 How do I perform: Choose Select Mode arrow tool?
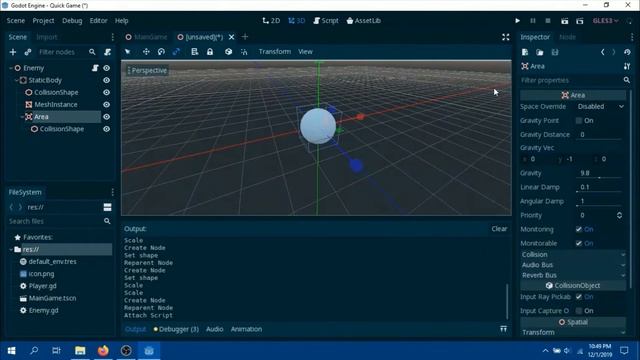click(128, 52)
